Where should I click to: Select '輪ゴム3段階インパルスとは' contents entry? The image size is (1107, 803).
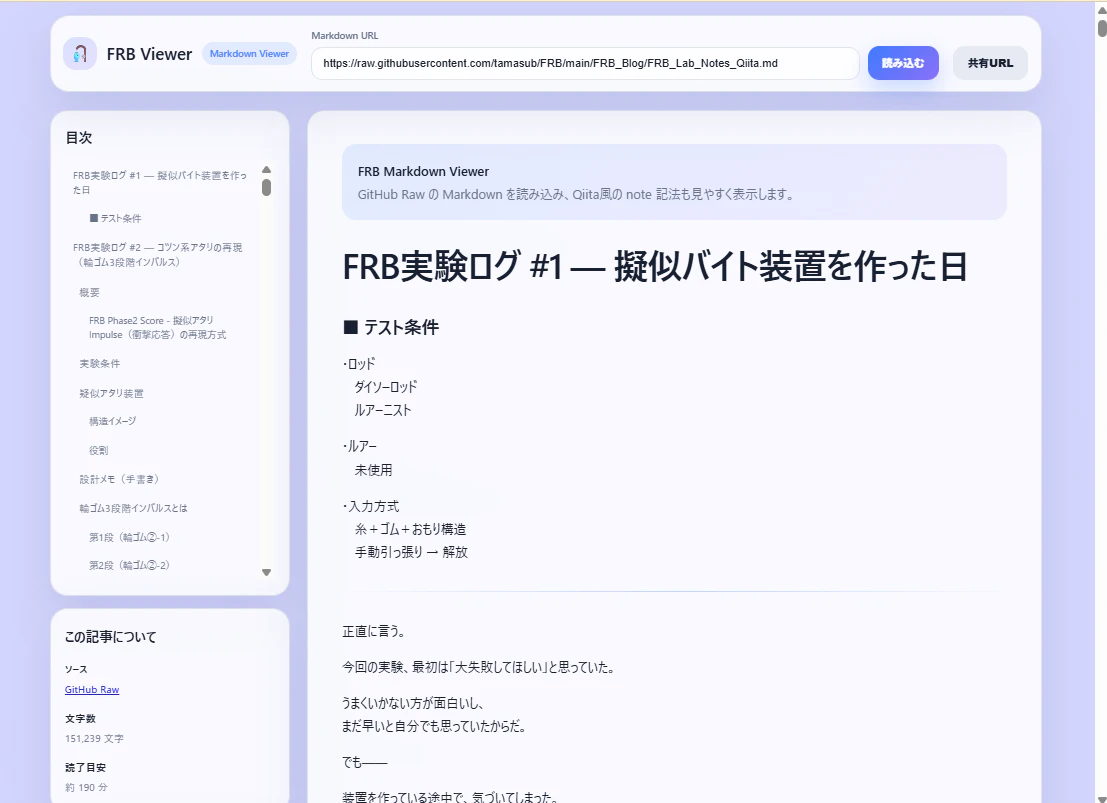click(133, 508)
